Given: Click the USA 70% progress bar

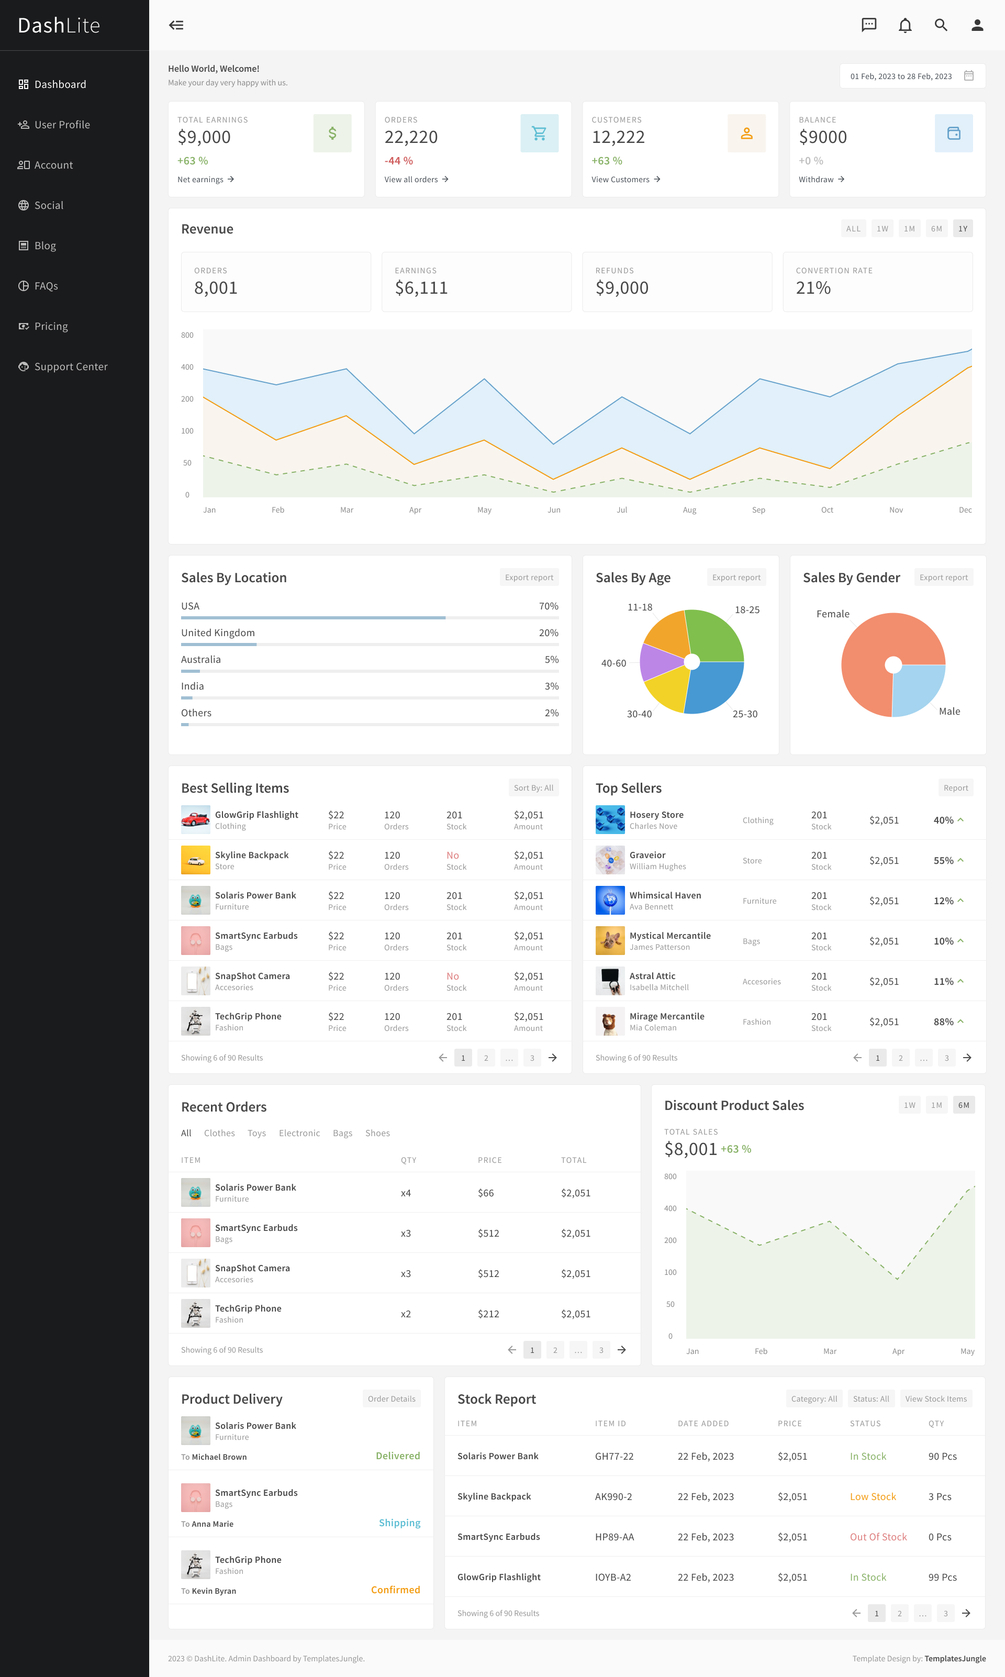Looking at the screenshot, I should click(370, 618).
